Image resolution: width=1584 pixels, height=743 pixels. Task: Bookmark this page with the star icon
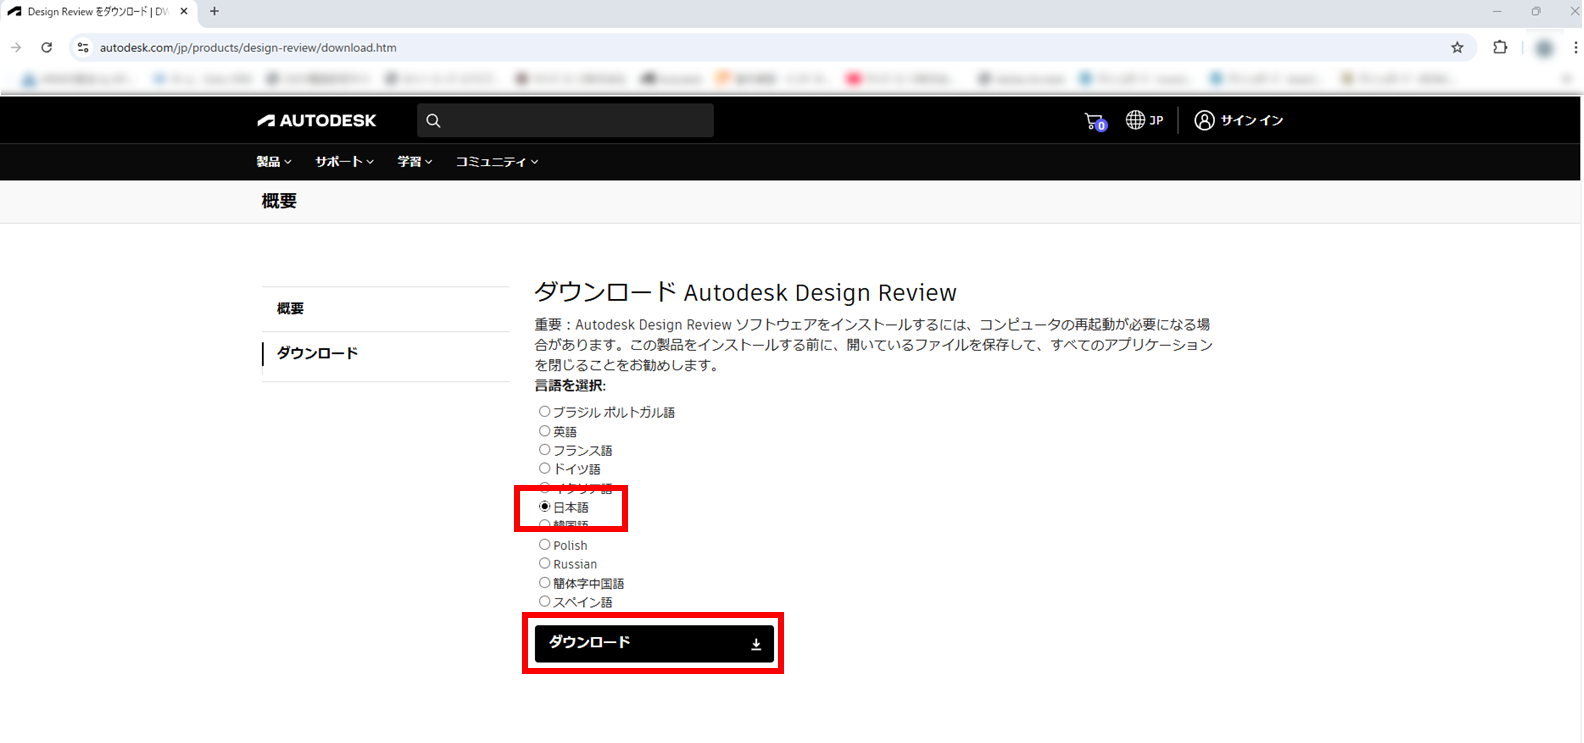1457,47
